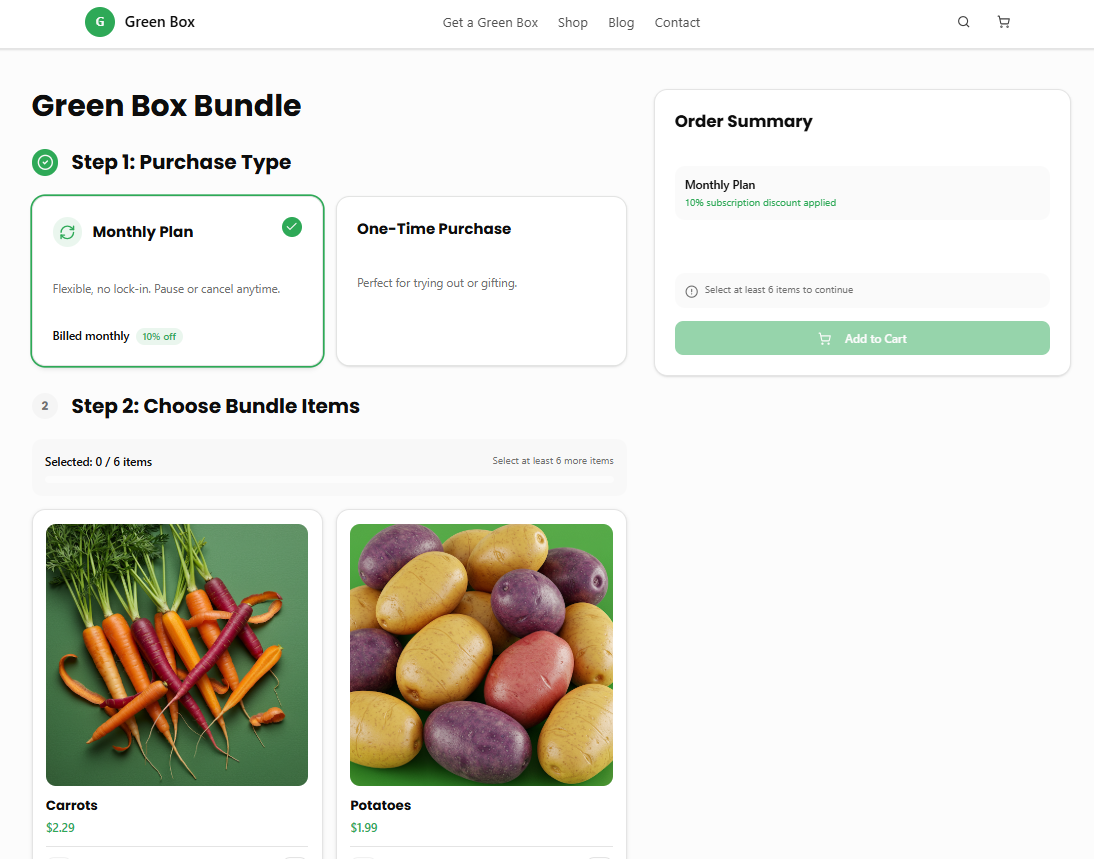Click the Potatoes product image
This screenshot has height=859, width=1094.
coord(481,655)
